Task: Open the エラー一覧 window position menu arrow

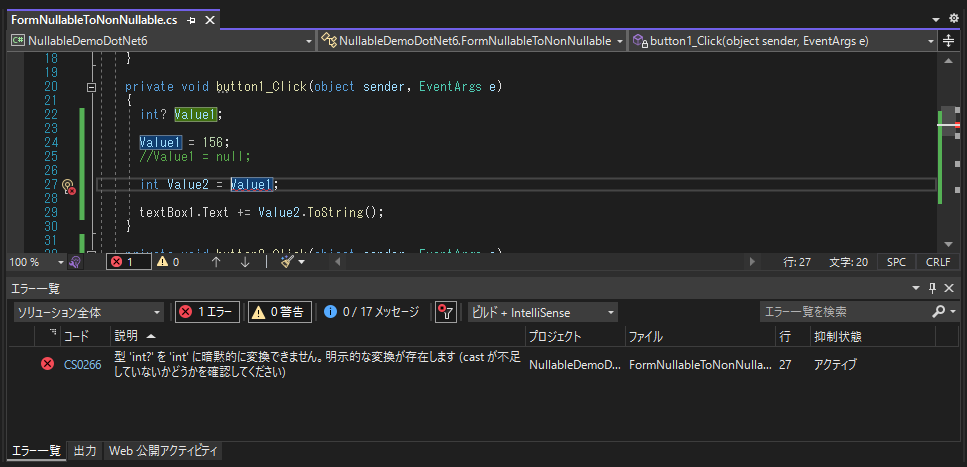Action: click(x=916, y=288)
